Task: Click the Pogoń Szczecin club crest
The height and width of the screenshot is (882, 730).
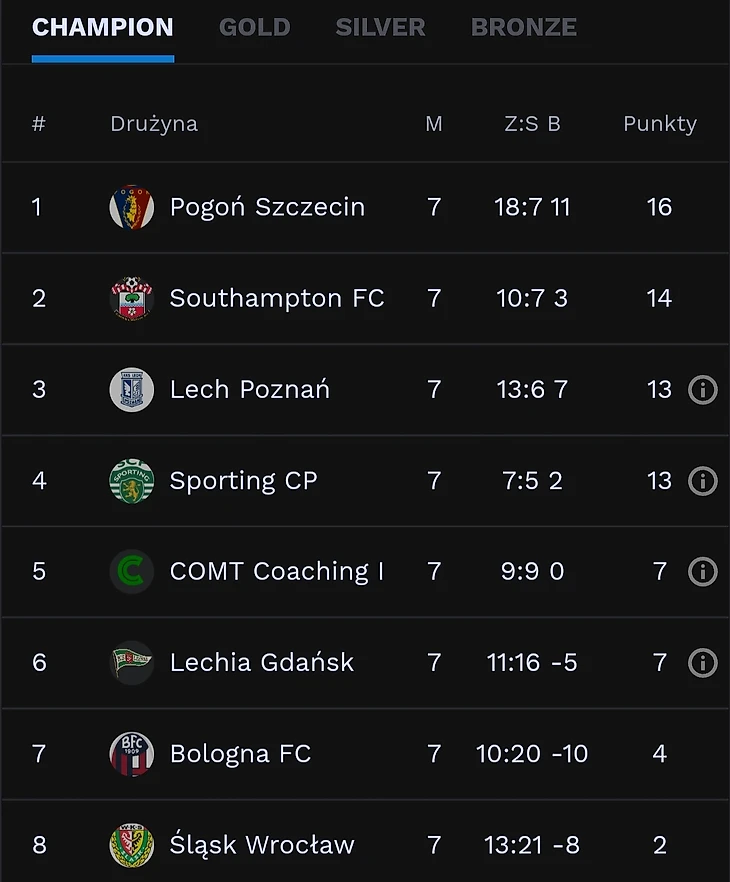Action: [131, 207]
